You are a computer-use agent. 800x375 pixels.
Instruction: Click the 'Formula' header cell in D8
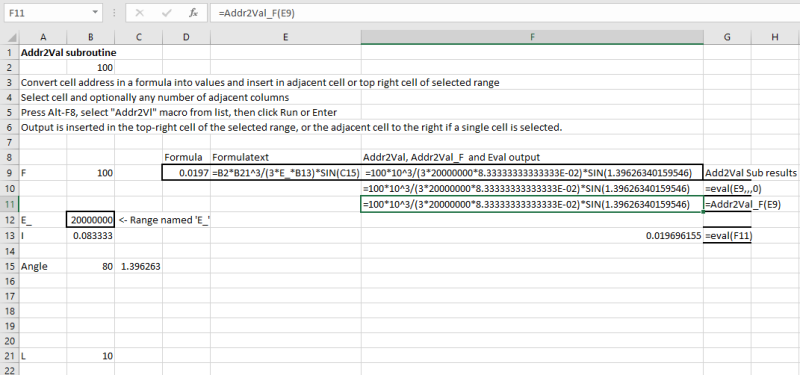186,158
